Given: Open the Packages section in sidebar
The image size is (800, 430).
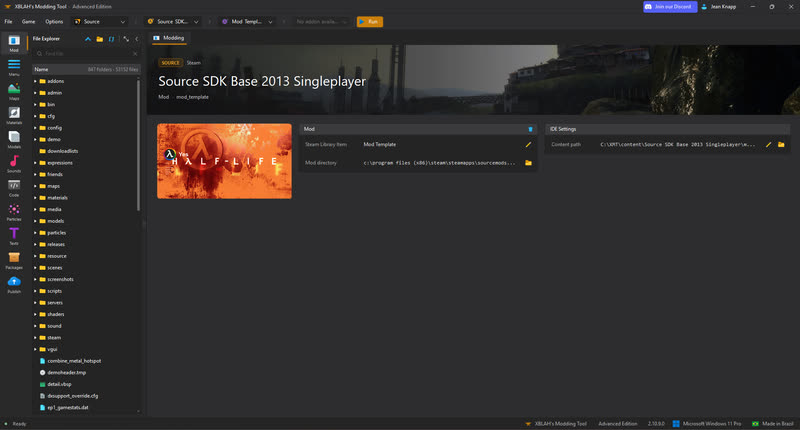Looking at the screenshot, I should [x=14, y=260].
